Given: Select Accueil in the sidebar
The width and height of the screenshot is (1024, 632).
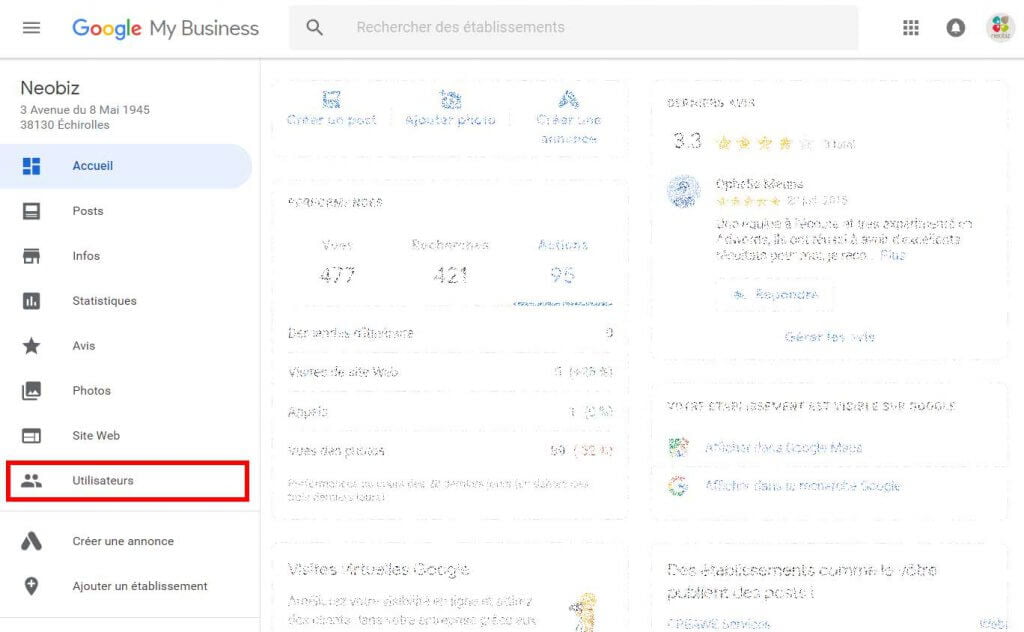Looking at the screenshot, I should pos(125,166).
